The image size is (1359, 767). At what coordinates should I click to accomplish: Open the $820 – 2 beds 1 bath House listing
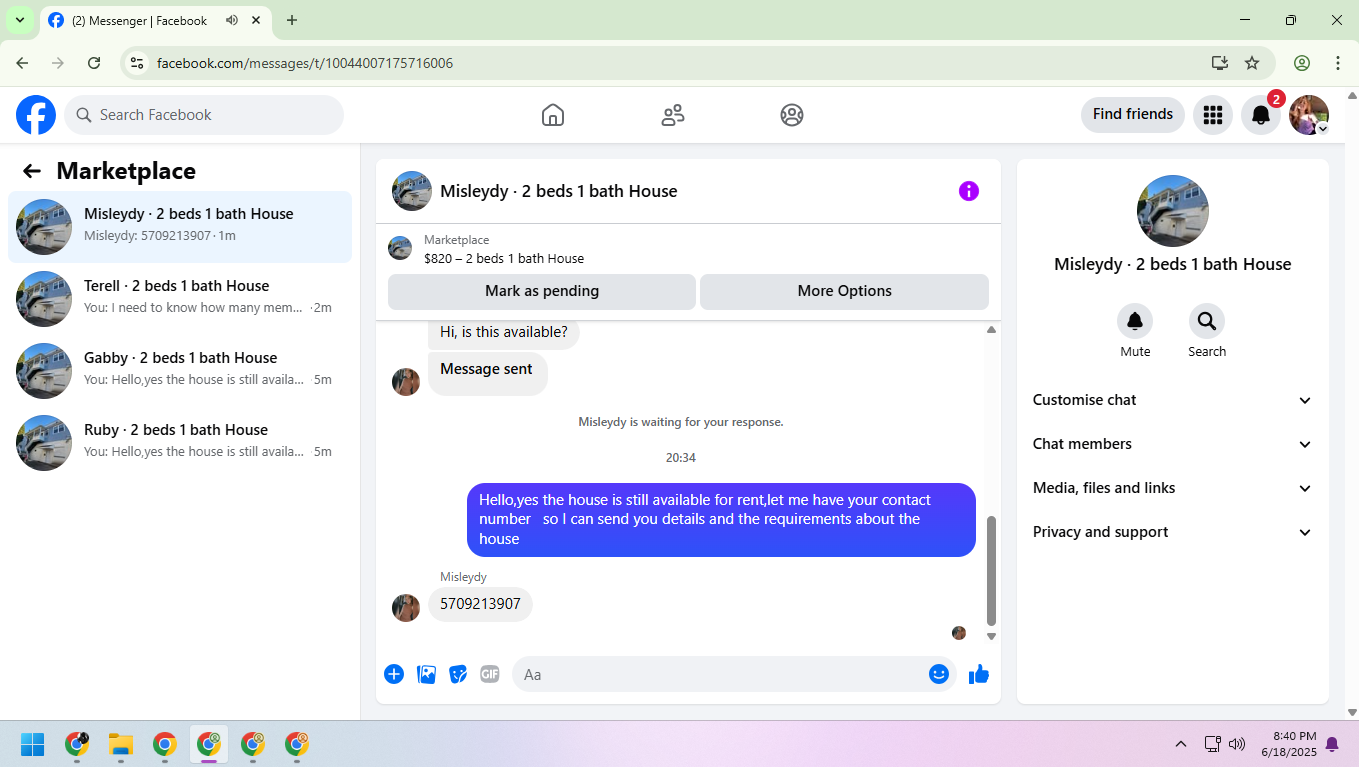coord(504,259)
